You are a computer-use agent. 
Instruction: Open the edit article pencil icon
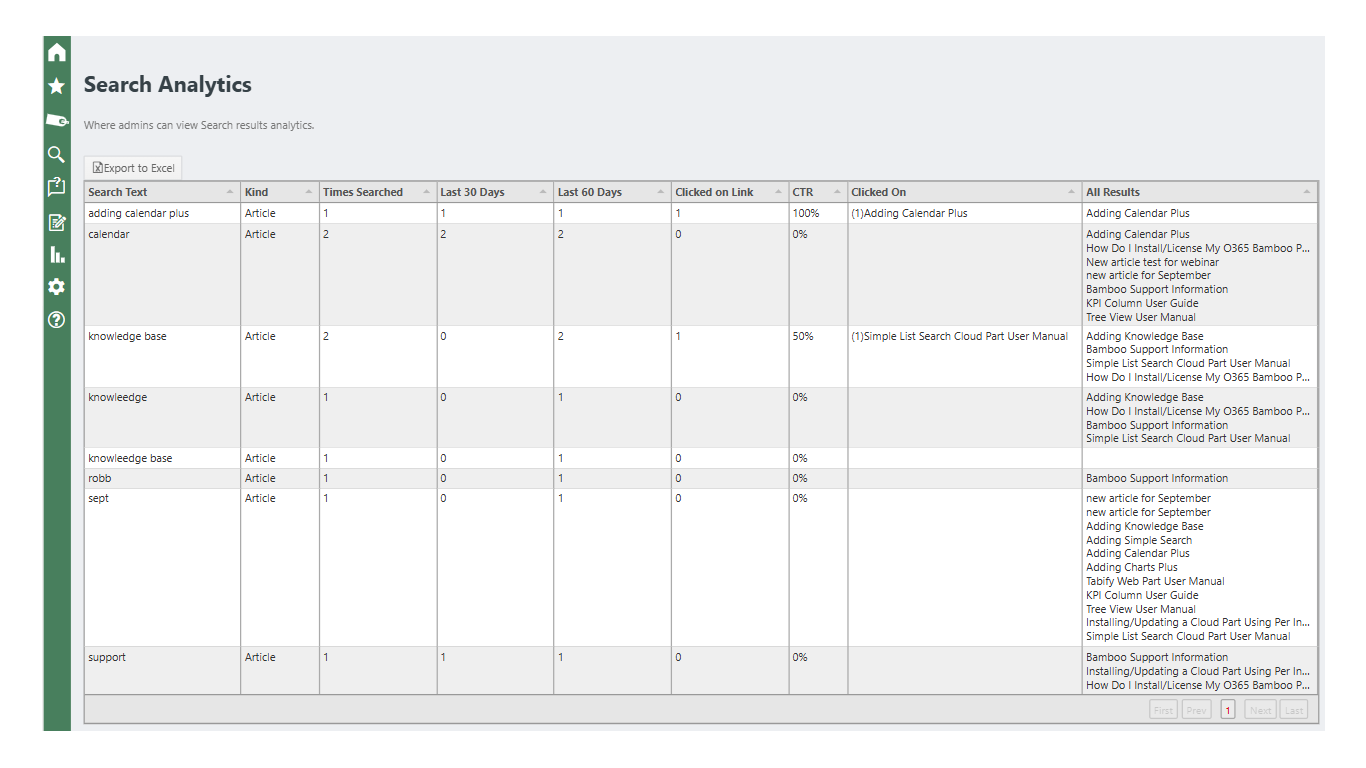click(x=56, y=222)
